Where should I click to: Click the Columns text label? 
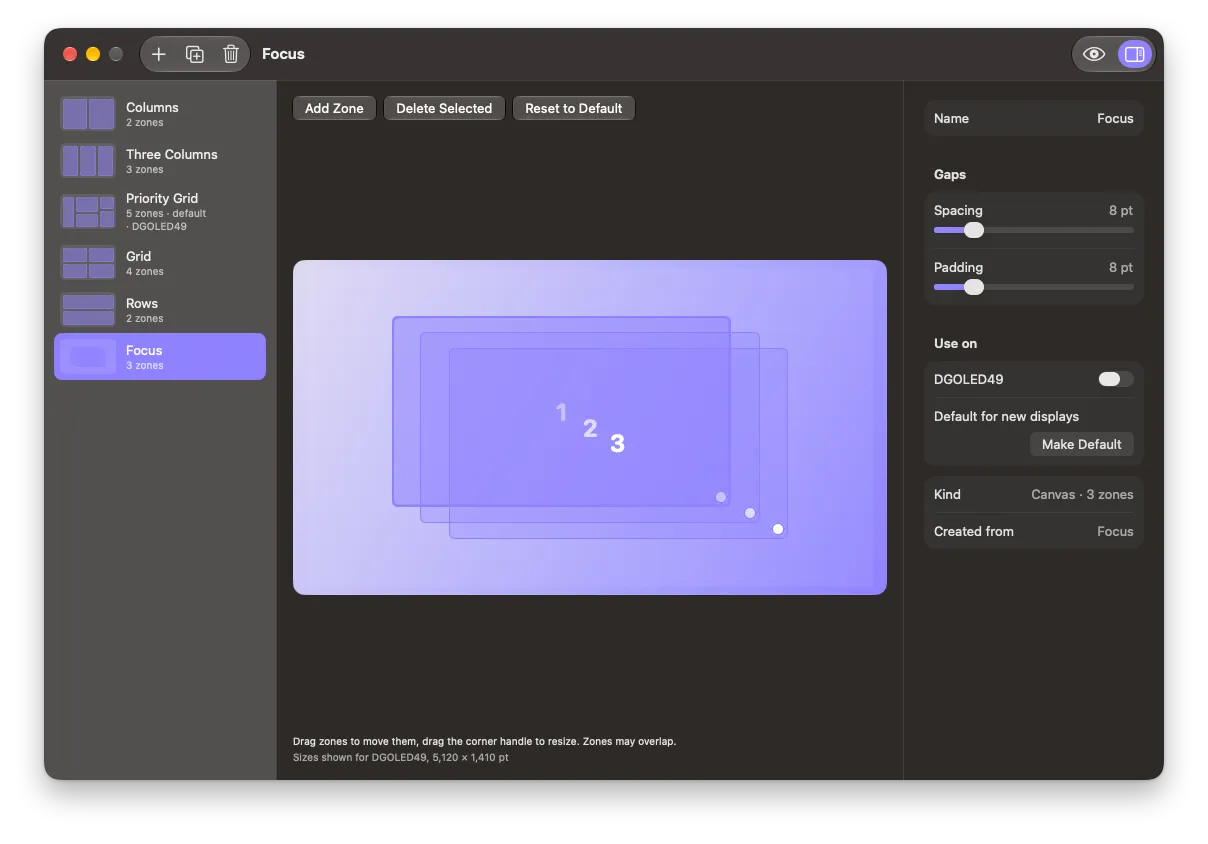(152, 107)
